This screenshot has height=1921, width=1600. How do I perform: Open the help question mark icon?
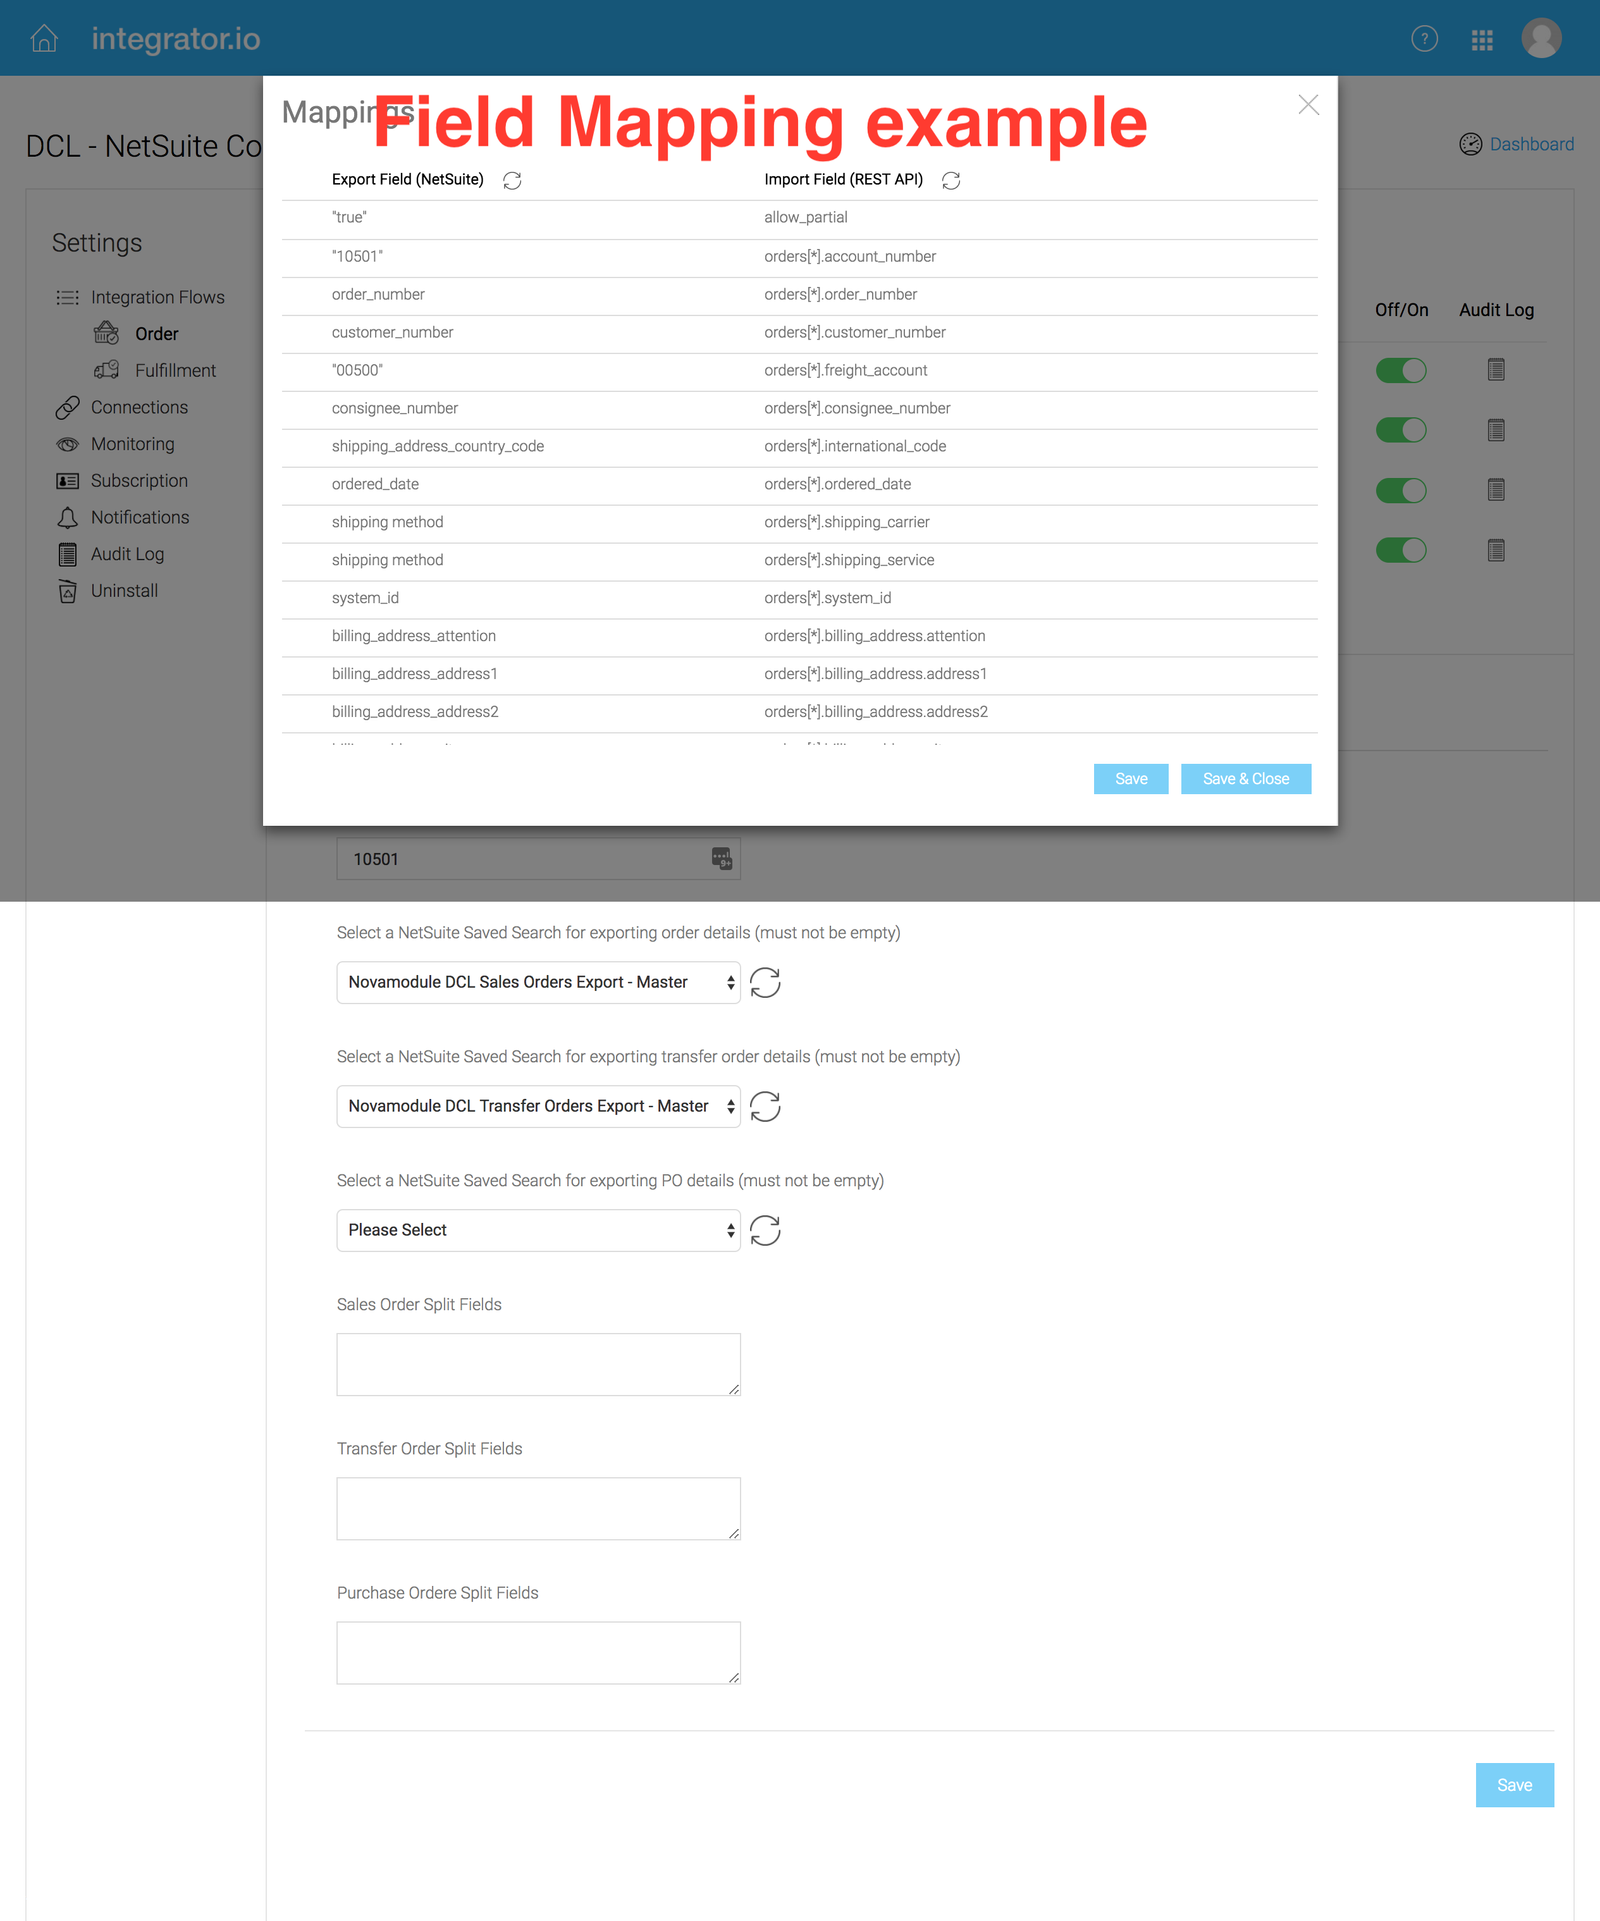[x=1424, y=39]
